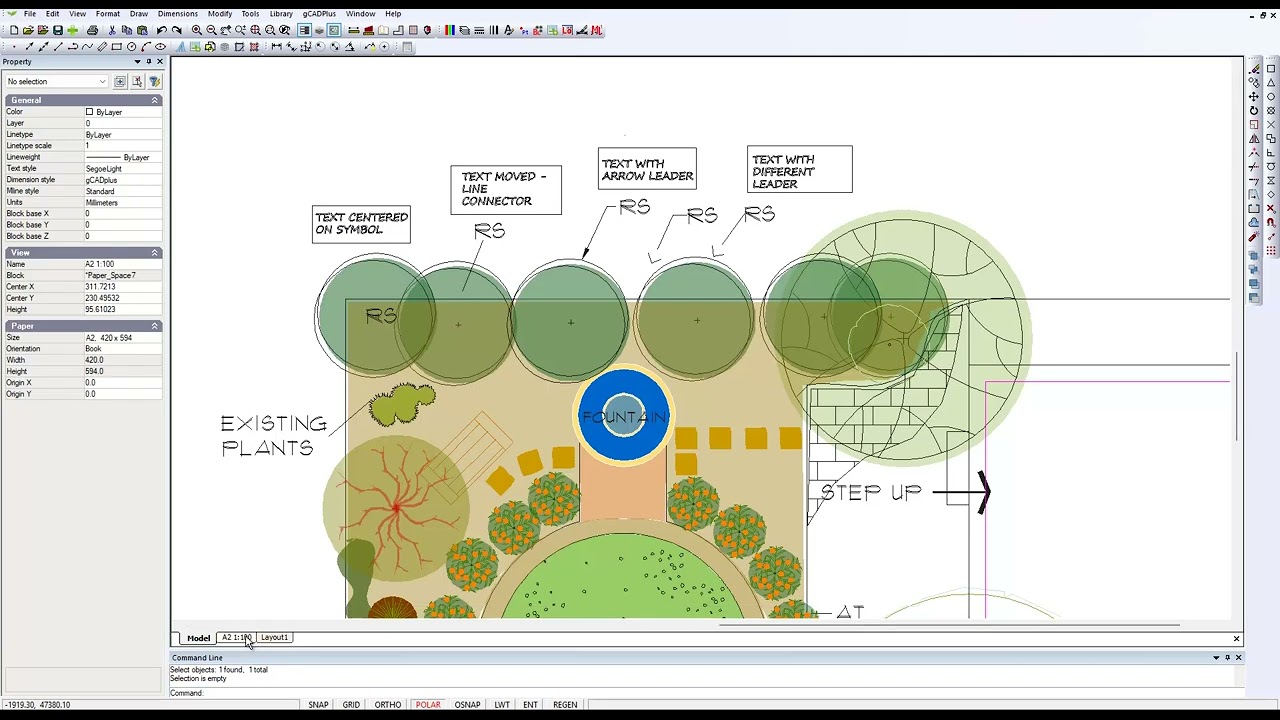Open the Dimensions menu
1280x720 pixels.
coord(178,14)
